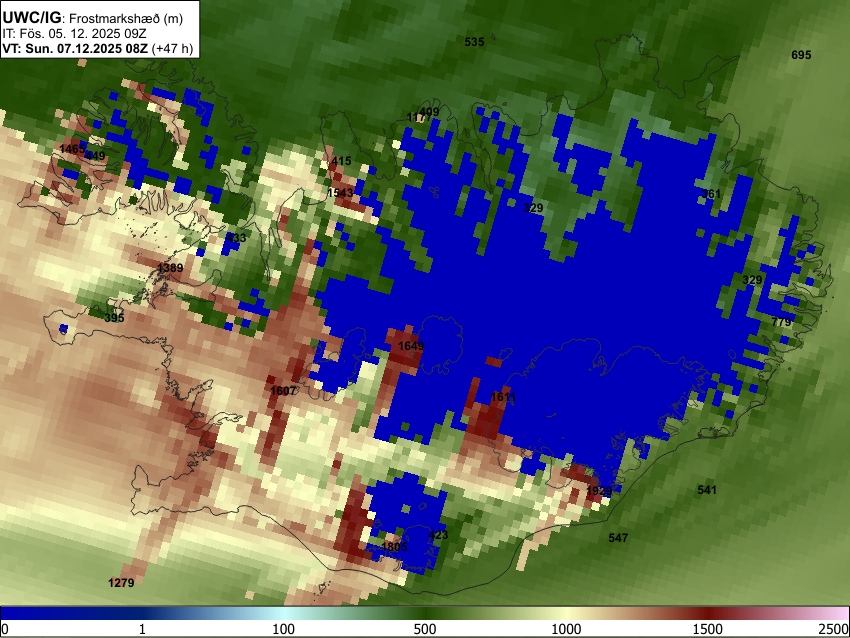The image size is (850, 638).
Task: Click the map value 1465
Action: [x=72, y=149]
